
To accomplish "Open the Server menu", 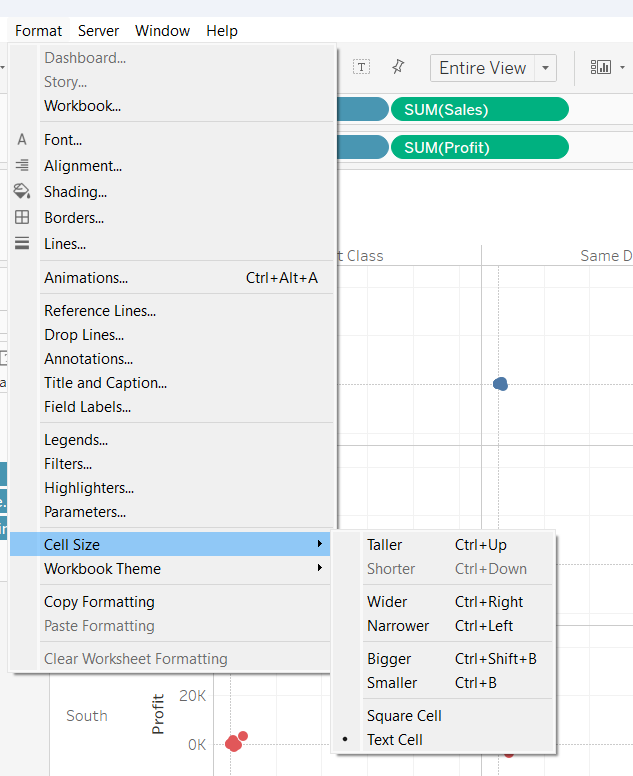I will click(x=98, y=31).
